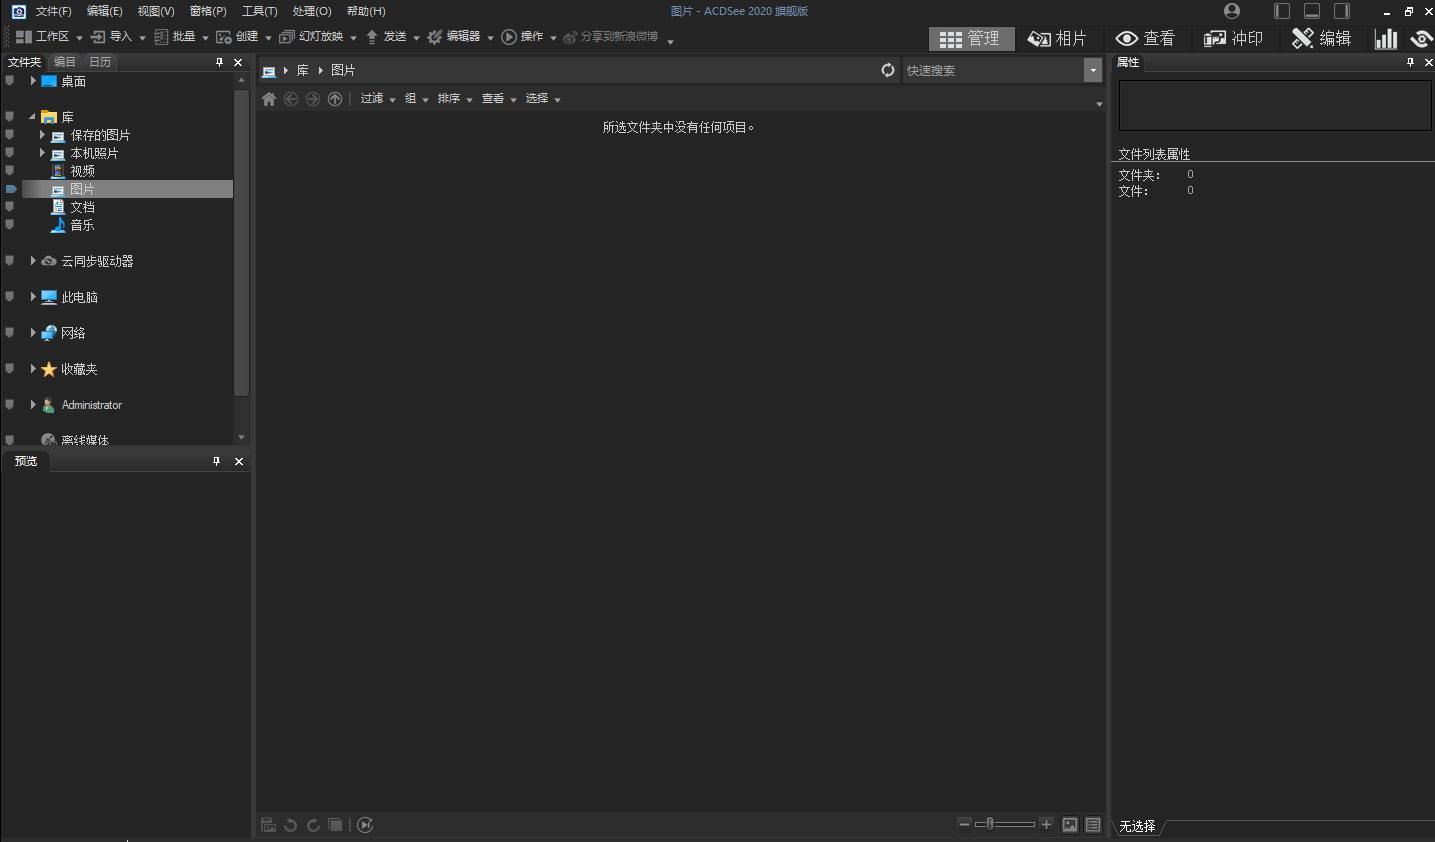Click the zoom-in plus icon at bottom
1435x842 pixels.
tap(1046, 824)
